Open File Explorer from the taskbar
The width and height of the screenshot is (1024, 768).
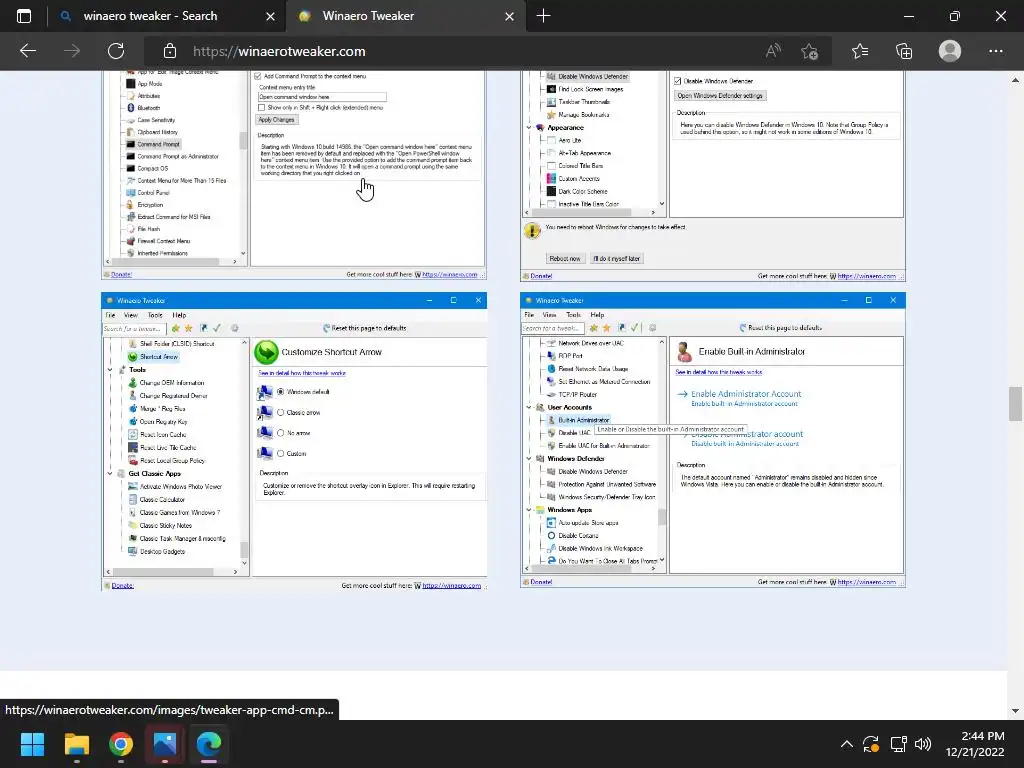[x=76, y=744]
